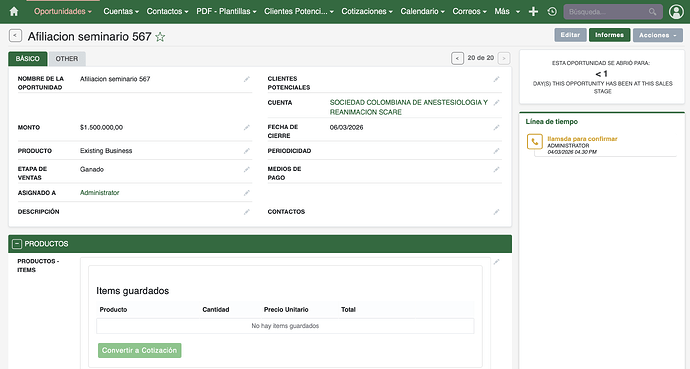Edit Nombre de la Oportunidad field pencil
Screen dimensions: 690x369
click(246, 79)
